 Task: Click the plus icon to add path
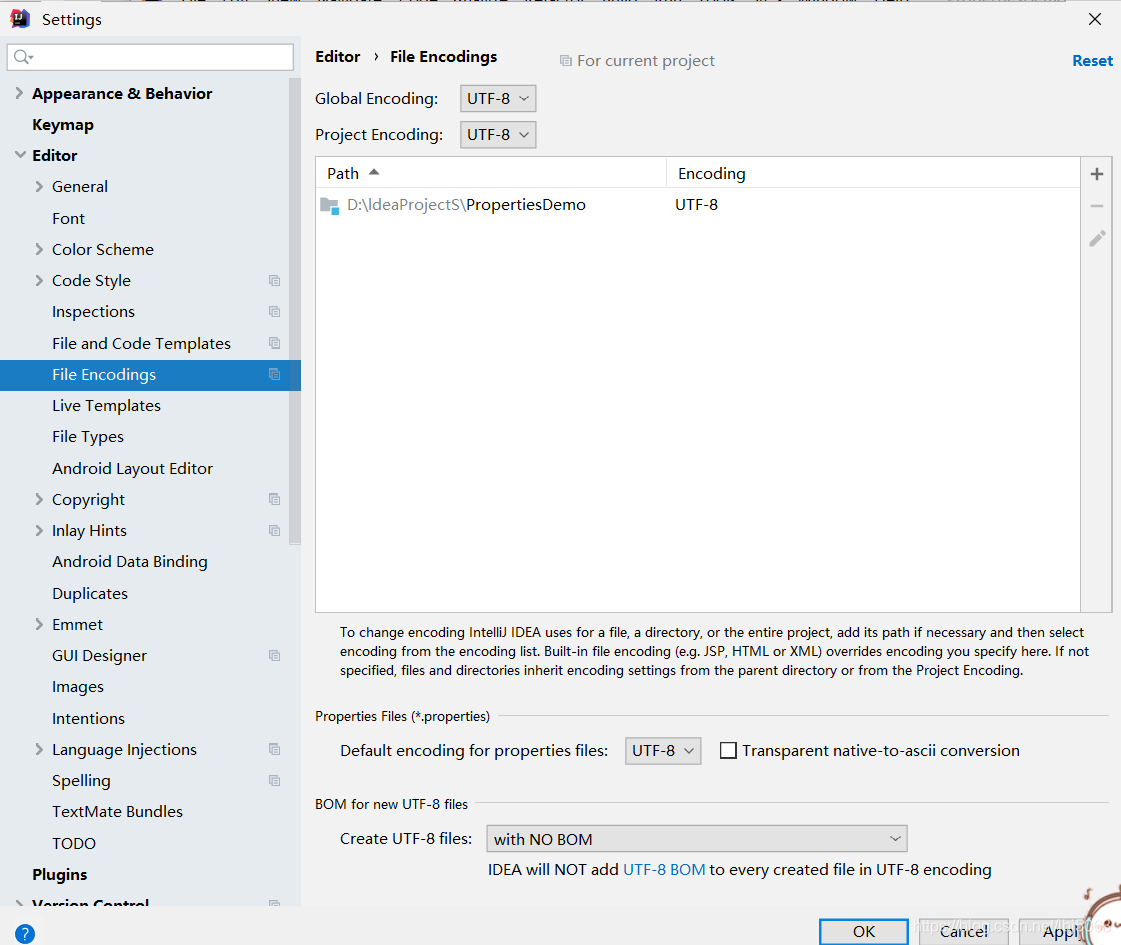(1097, 174)
